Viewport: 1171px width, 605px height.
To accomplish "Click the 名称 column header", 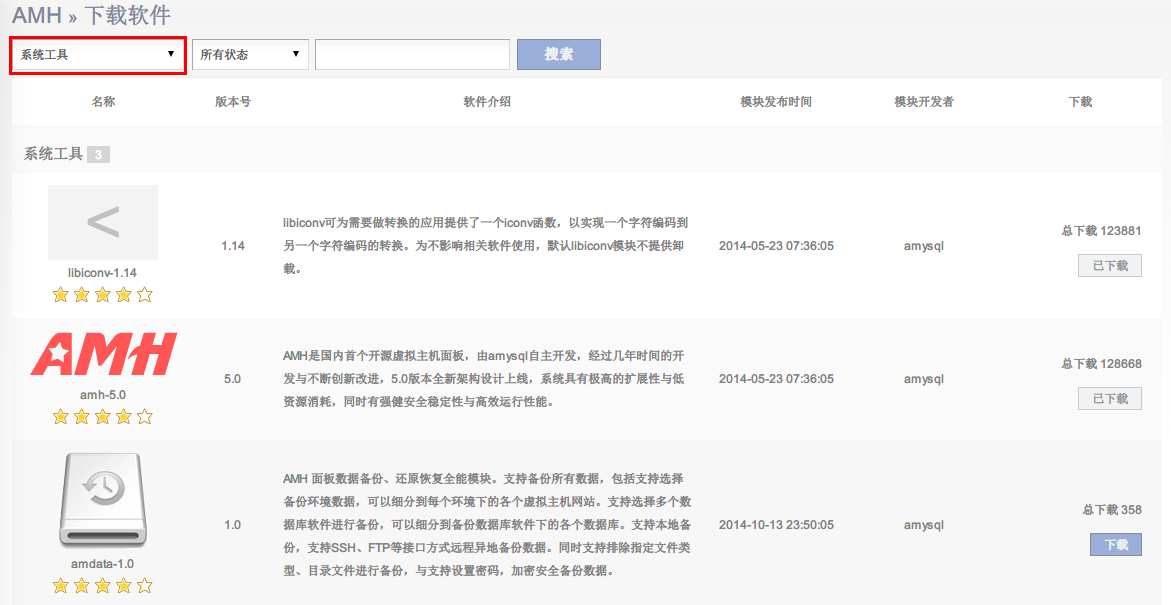I will coord(103,102).
